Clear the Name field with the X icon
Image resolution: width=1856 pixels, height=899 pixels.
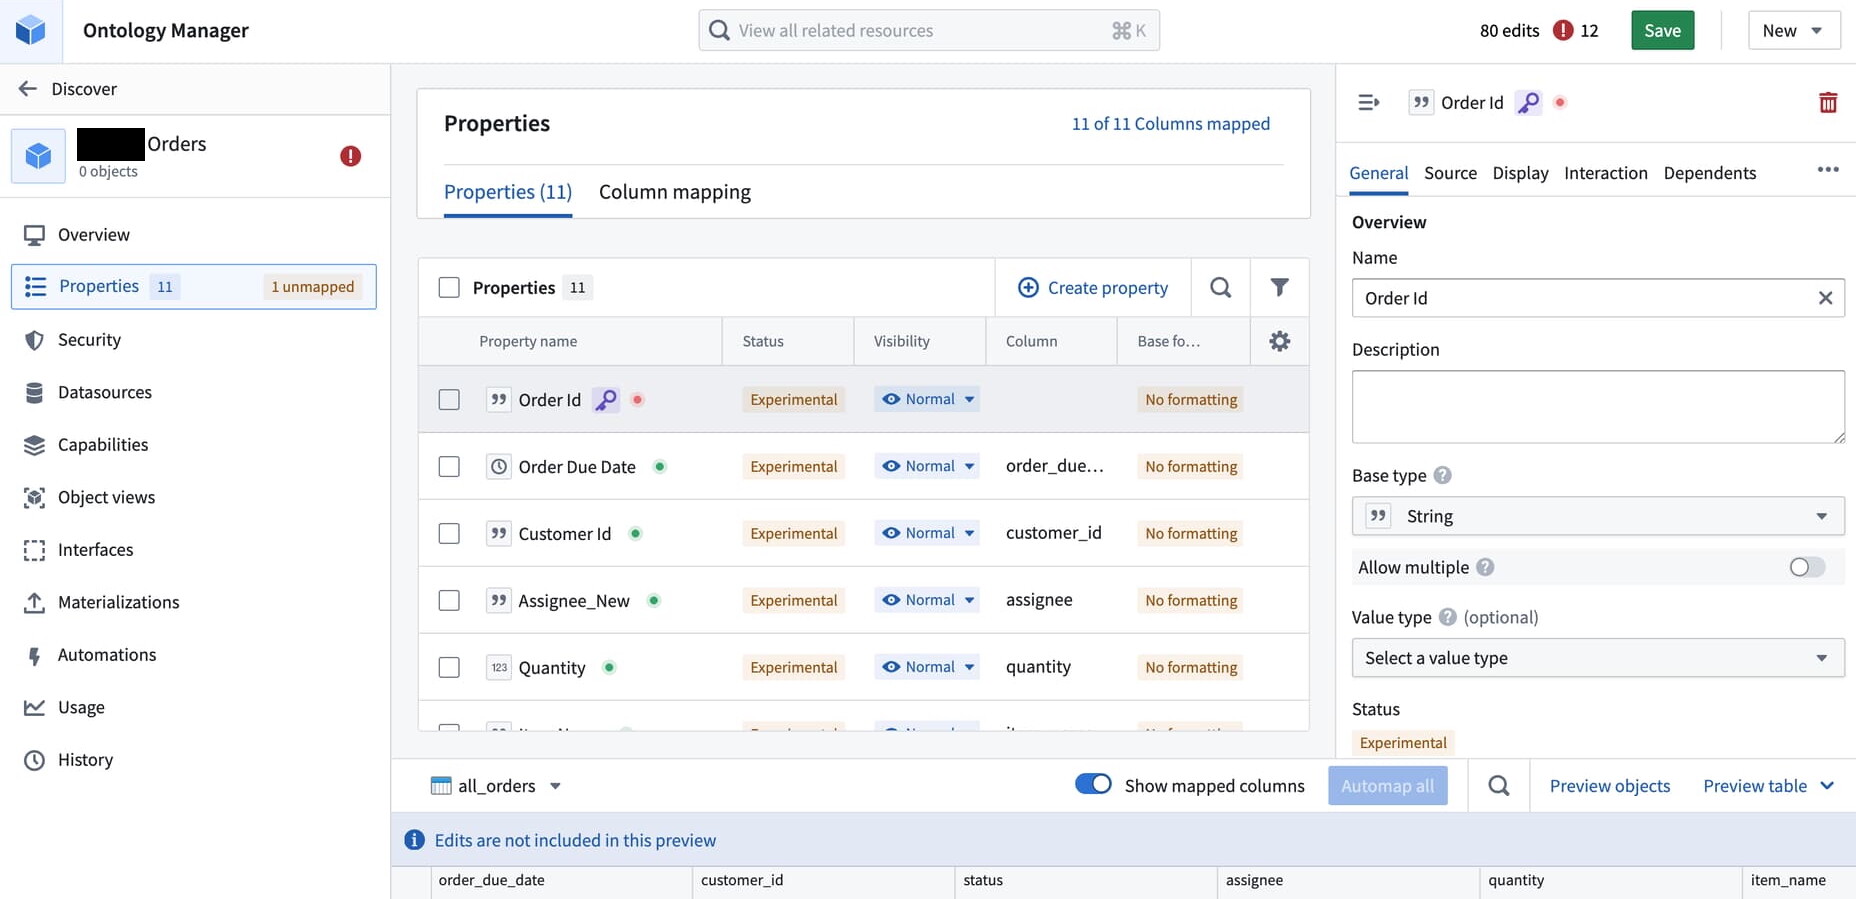click(x=1824, y=298)
